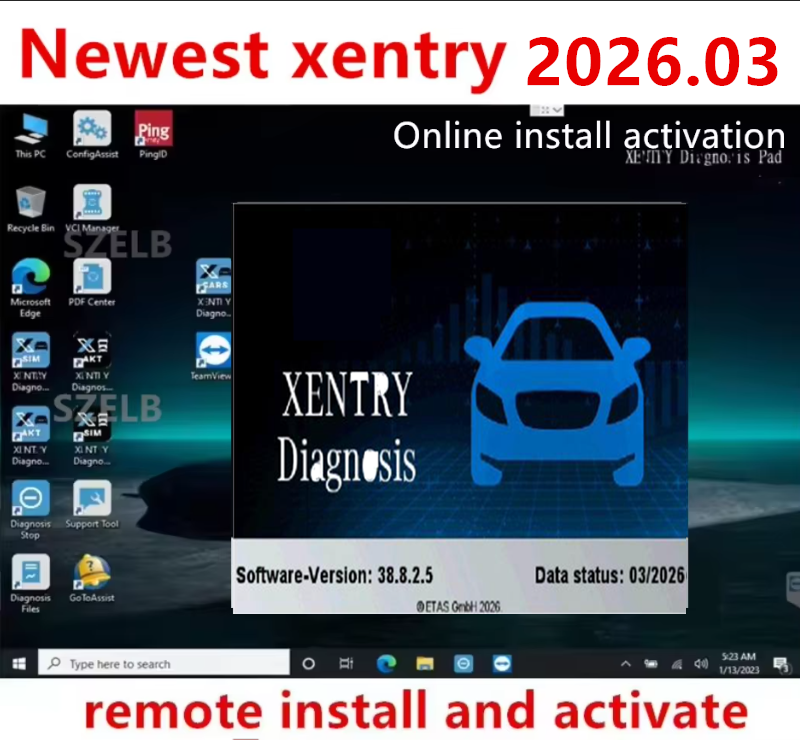Click the volume speaker tray icon

click(701, 664)
